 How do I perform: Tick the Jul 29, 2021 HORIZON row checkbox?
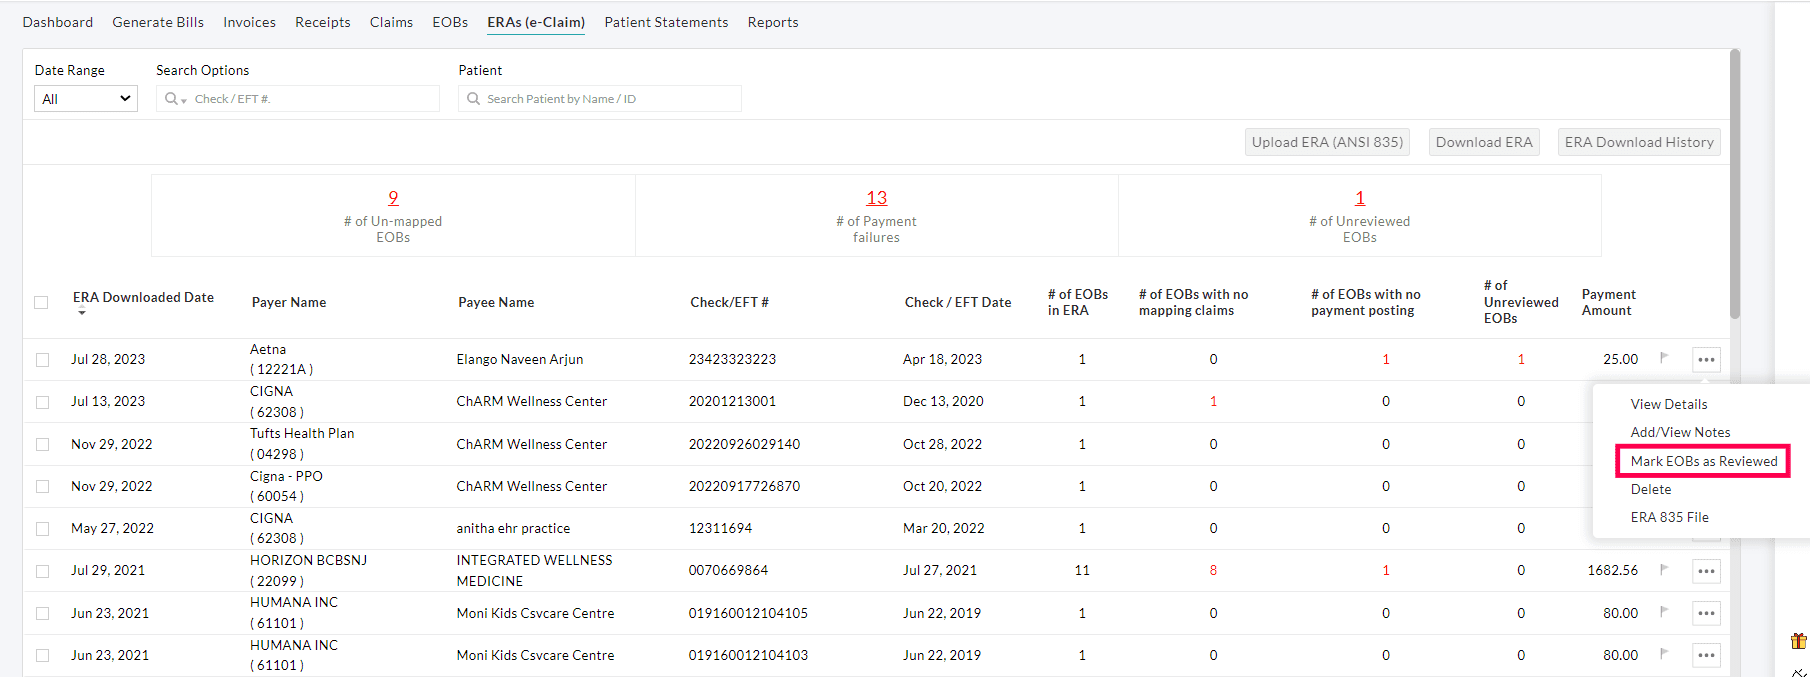pyautogui.click(x=42, y=571)
